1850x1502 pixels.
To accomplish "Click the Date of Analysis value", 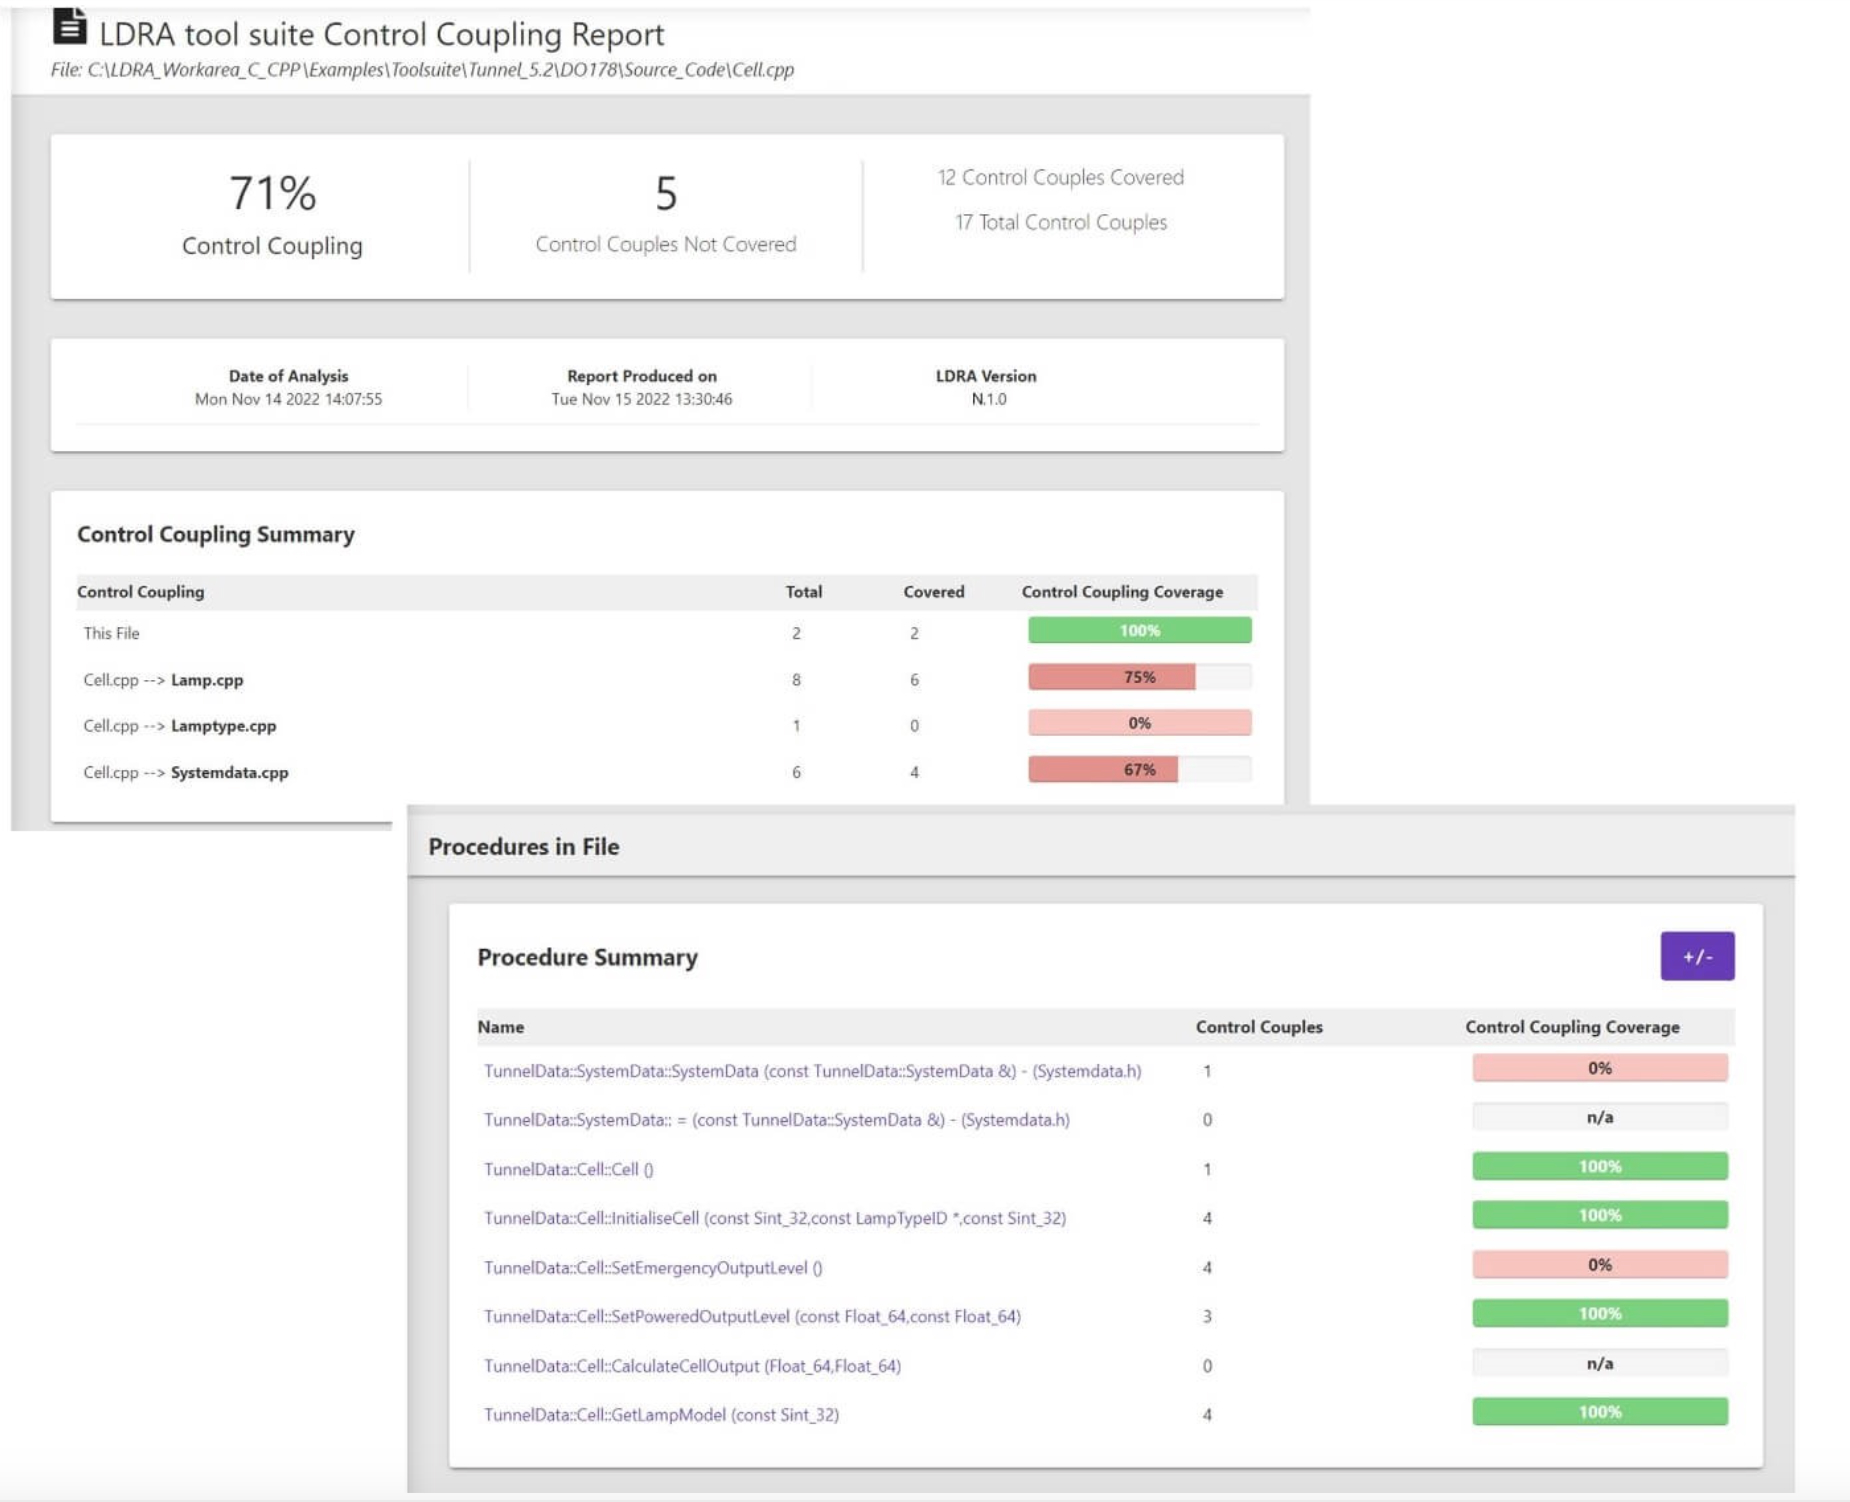I will click(288, 399).
